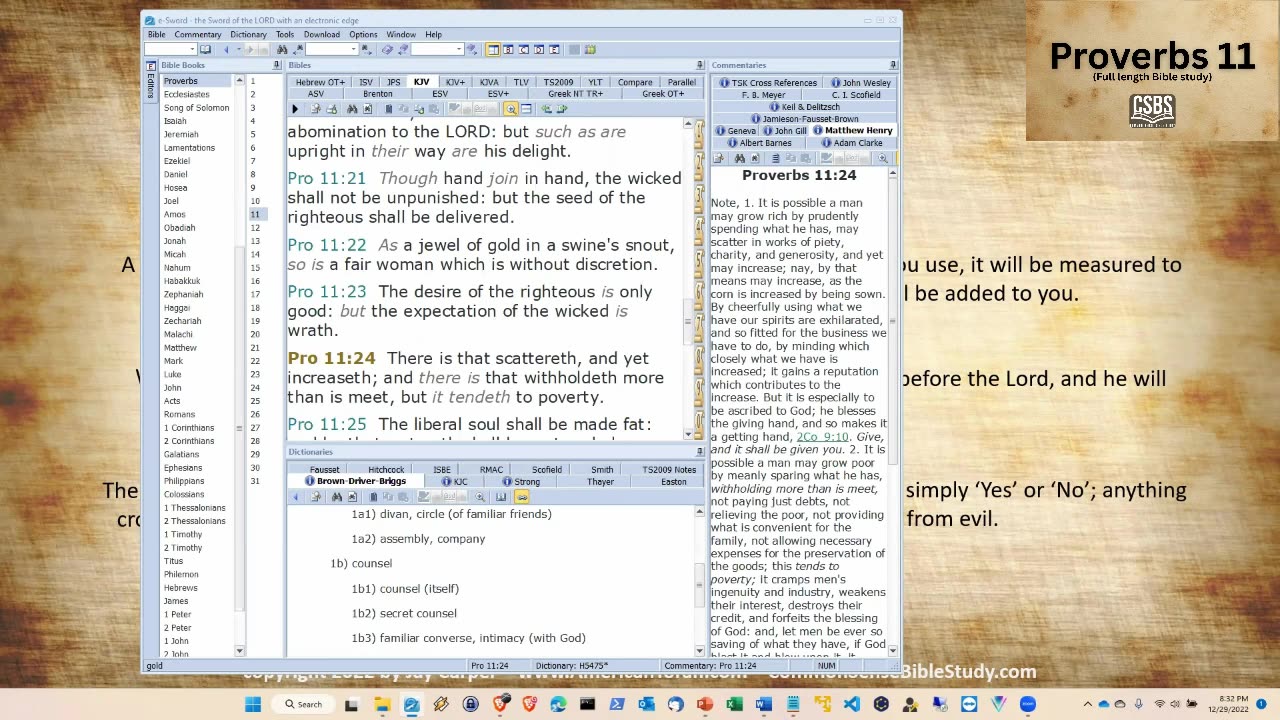This screenshot has height=720, width=1280.
Task: Open the Scofield dictionary tab
Action: pos(546,470)
